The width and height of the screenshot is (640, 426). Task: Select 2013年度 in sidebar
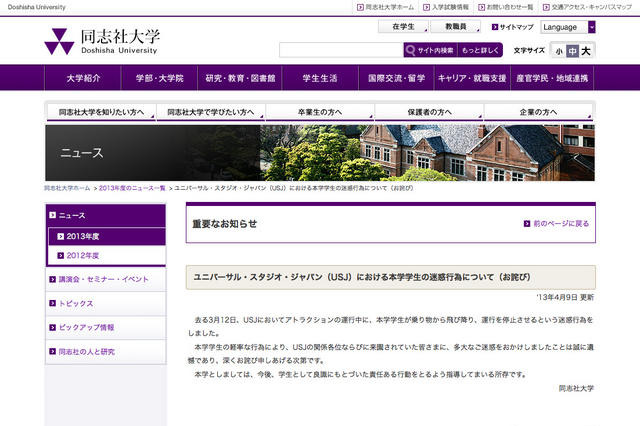click(x=107, y=236)
